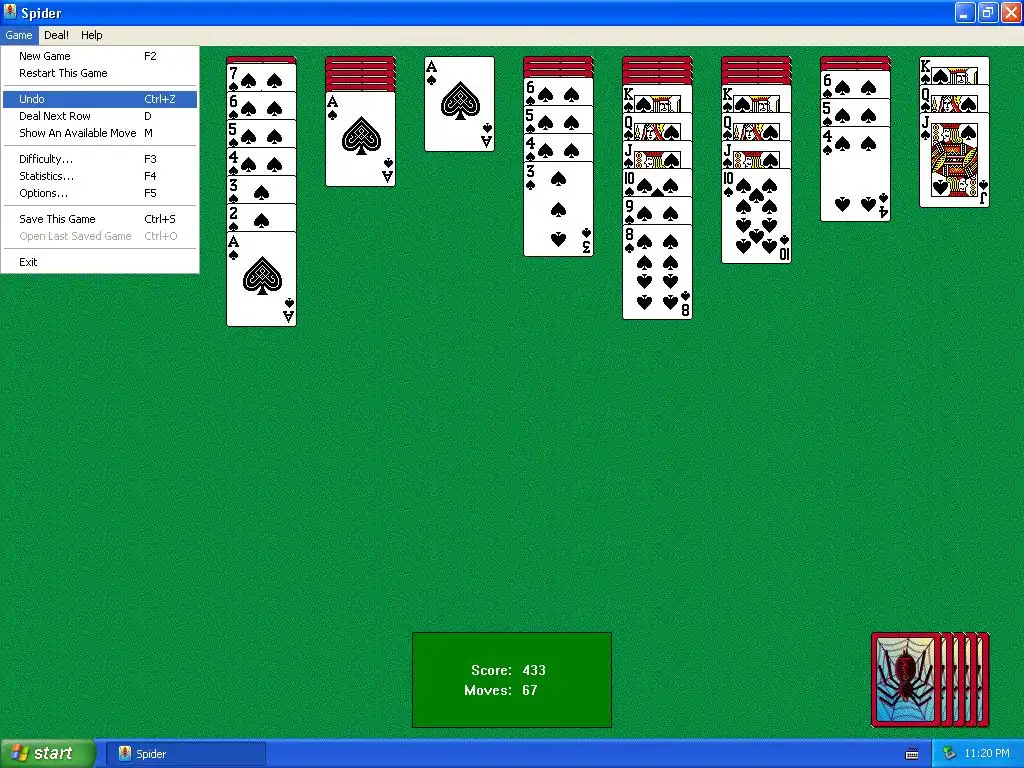Click the ace of spades in second column

[x=360, y=139]
